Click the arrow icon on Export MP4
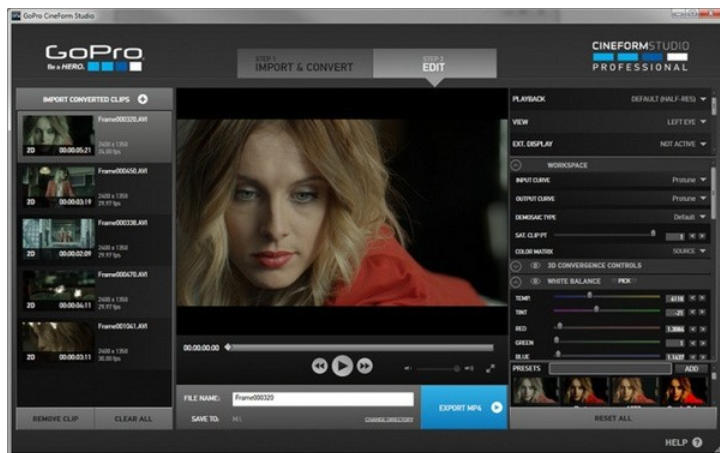The height and width of the screenshot is (453, 720). click(496, 407)
